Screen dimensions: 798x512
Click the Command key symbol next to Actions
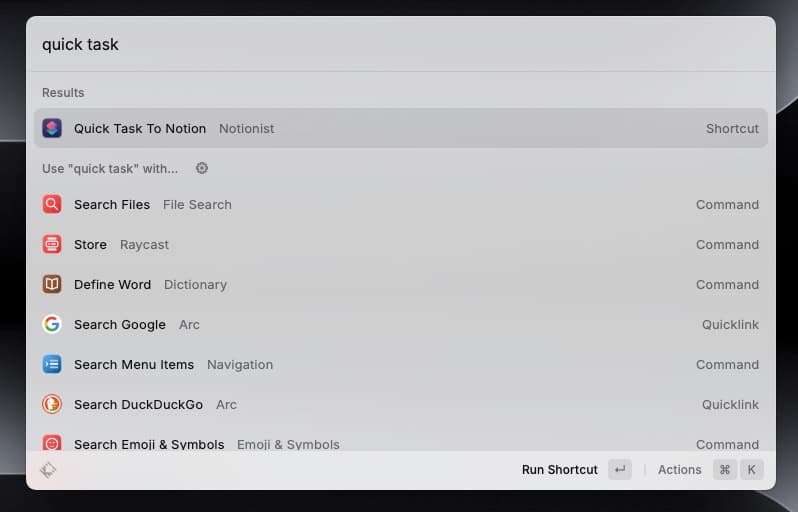point(725,470)
